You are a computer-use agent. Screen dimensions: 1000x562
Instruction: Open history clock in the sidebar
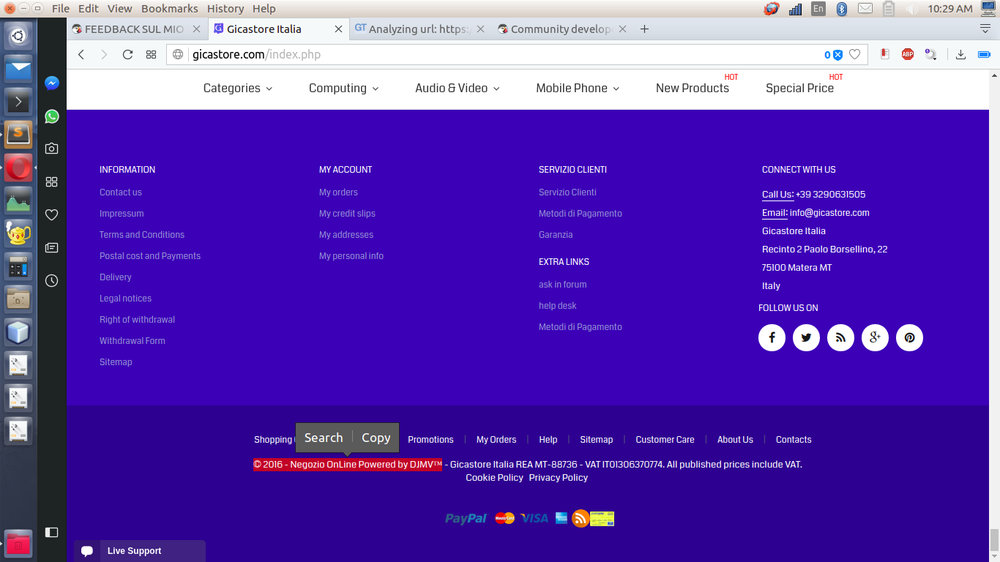[52, 281]
